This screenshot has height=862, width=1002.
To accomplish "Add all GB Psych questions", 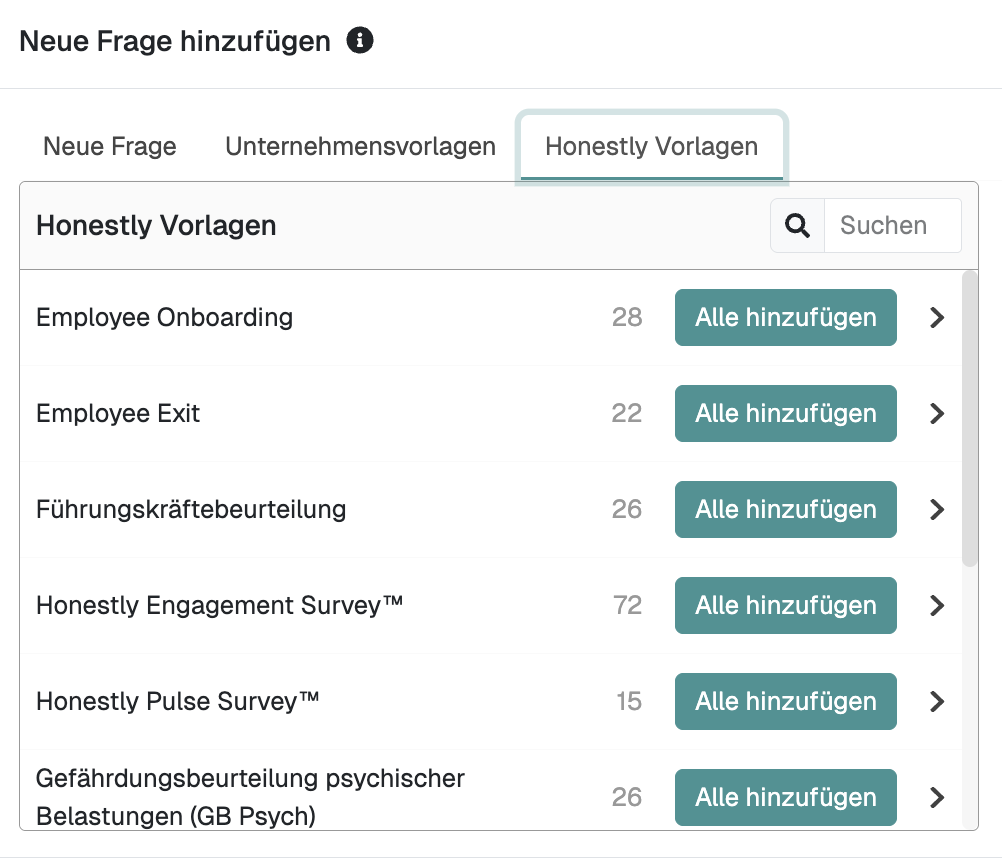I will click(x=785, y=797).
